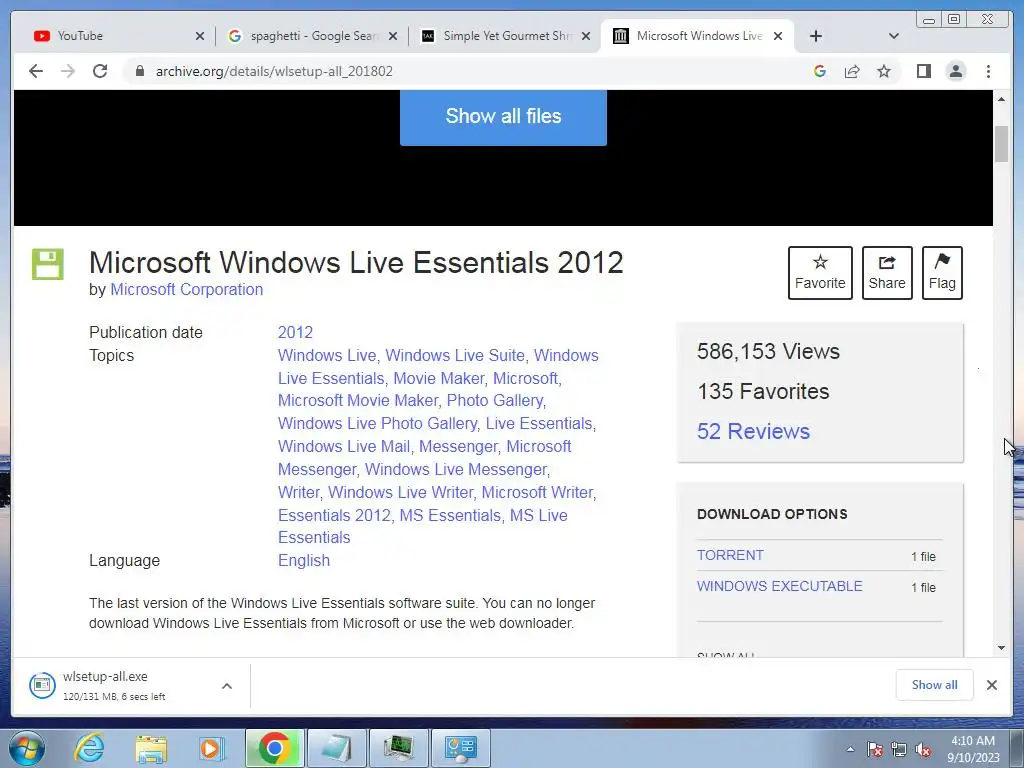Click the monitor-graph taskbar icon
Viewport: 1024px width, 768px height.
[x=398, y=748]
